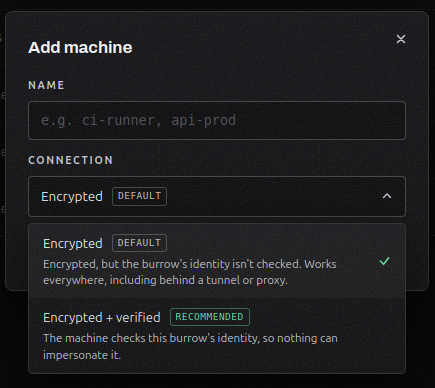Click the green checkmark beside Encrypted option
This screenshot has width=435, height=388.
click(x=384, y=261)
